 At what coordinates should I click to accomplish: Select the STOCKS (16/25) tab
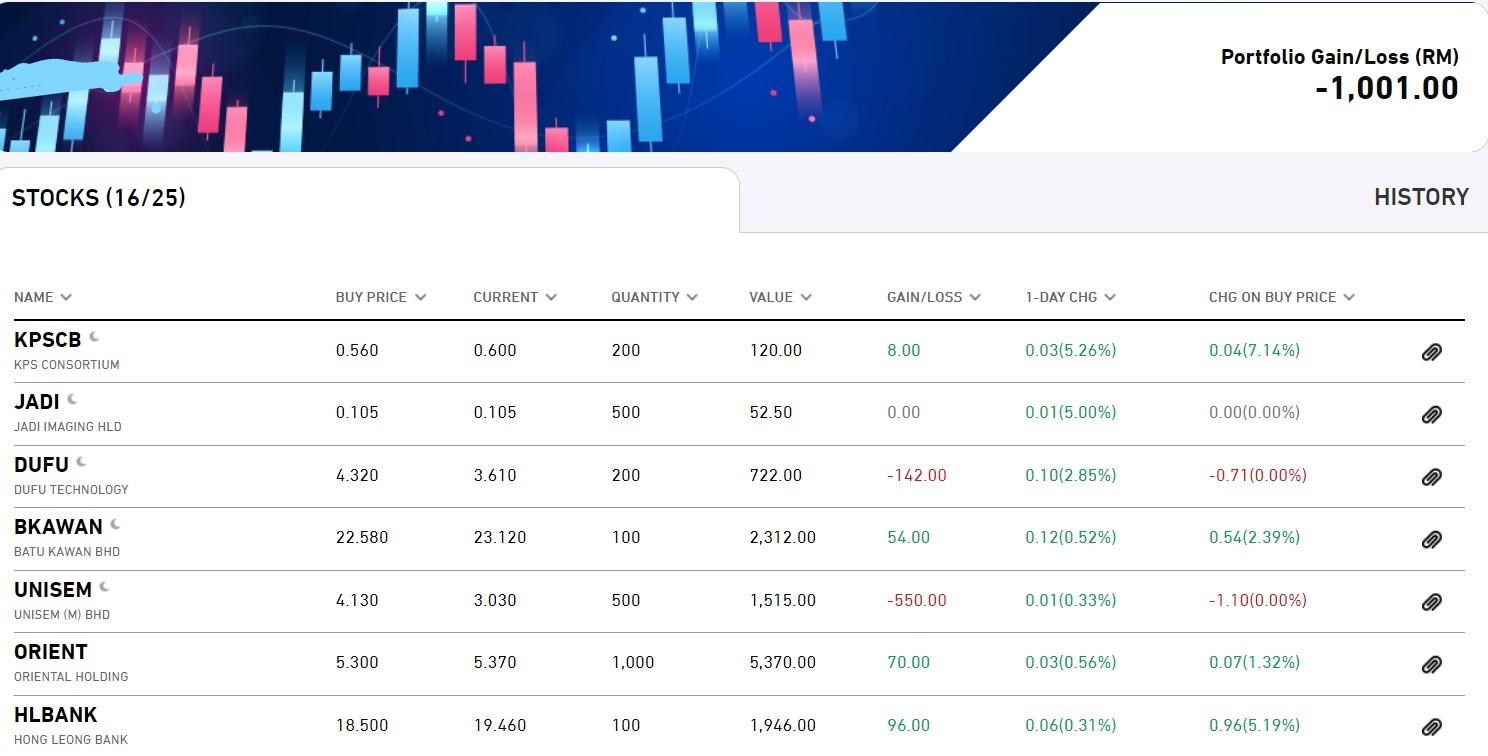(x=99, y=198)
